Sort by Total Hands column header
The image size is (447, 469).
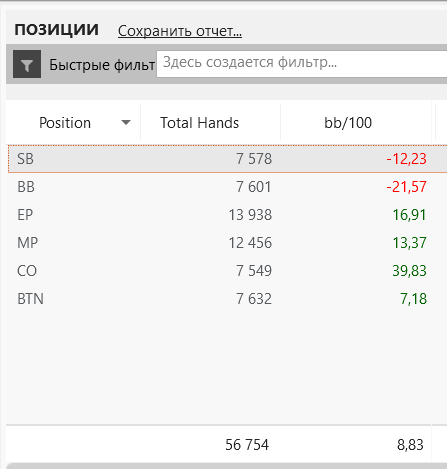pos(199,123)
